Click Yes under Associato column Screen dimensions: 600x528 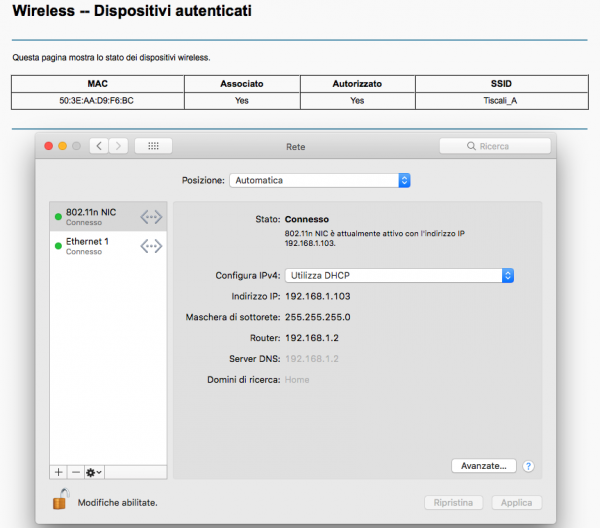[x=242, y=101]
